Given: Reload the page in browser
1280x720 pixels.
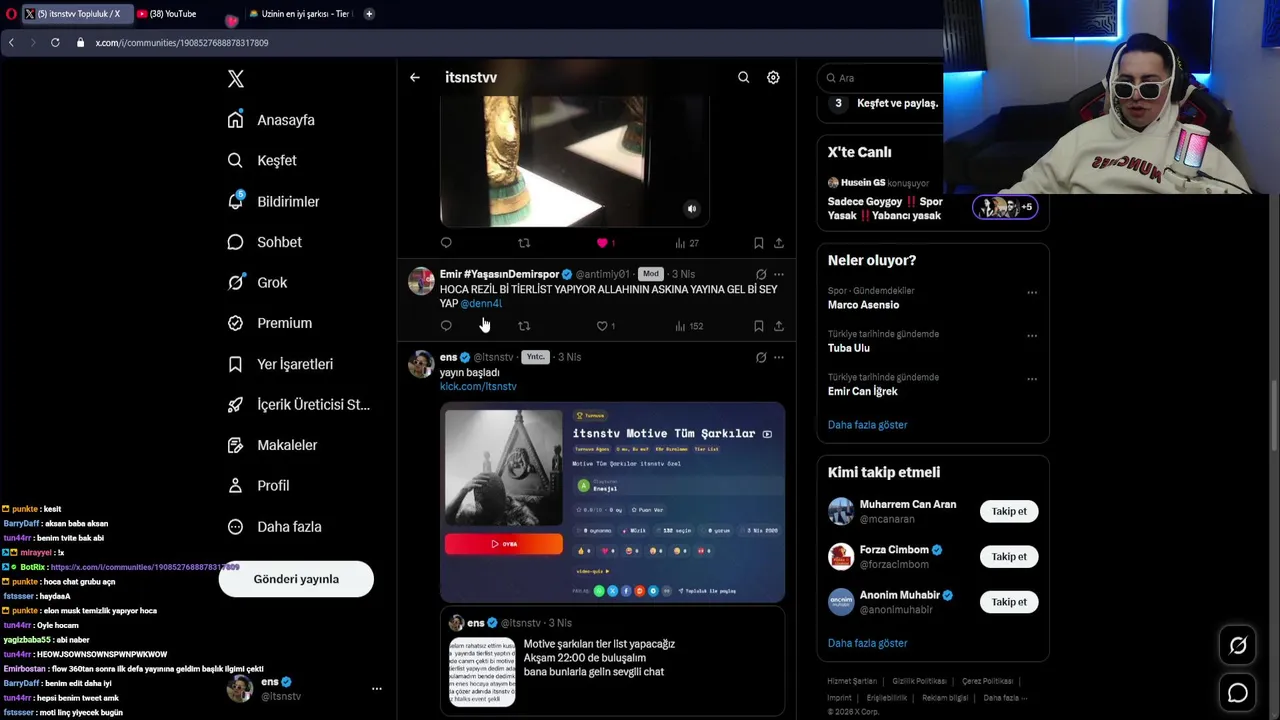Looking at the screenshot, I should pyautogui.click(x=55, y=43).
